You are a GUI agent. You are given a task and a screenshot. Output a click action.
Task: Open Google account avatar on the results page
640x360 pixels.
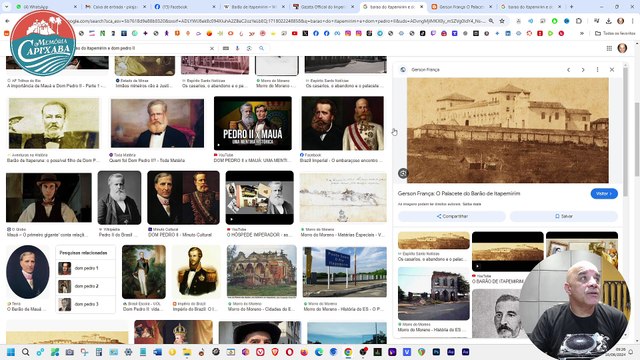[x=622, y=48]
